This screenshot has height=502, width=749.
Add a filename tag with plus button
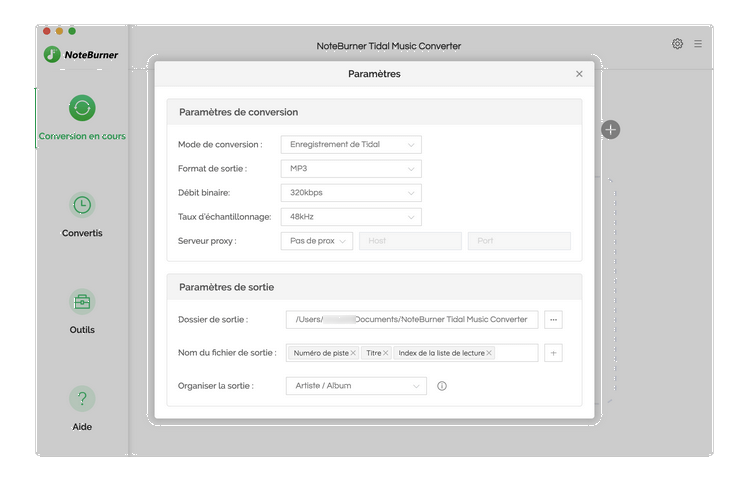pos(553,353)
